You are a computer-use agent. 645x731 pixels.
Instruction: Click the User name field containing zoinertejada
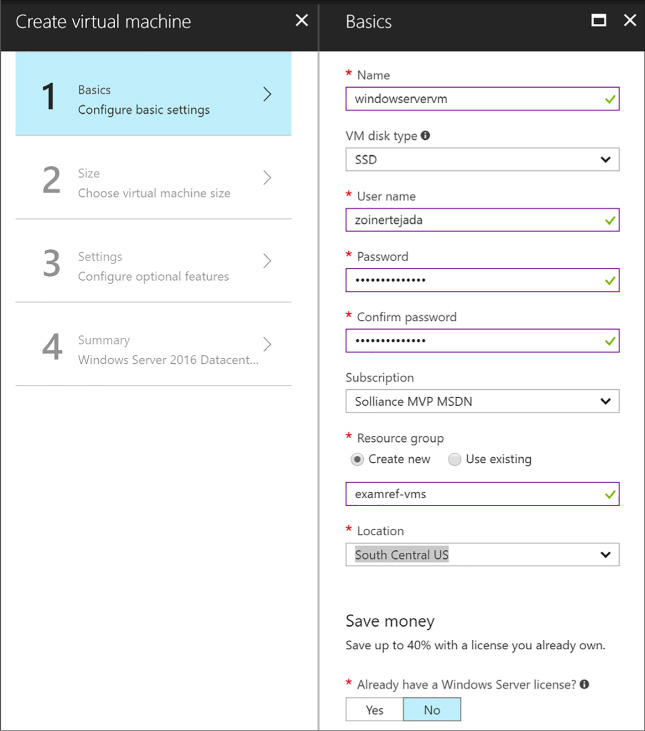tap(482, 220)
